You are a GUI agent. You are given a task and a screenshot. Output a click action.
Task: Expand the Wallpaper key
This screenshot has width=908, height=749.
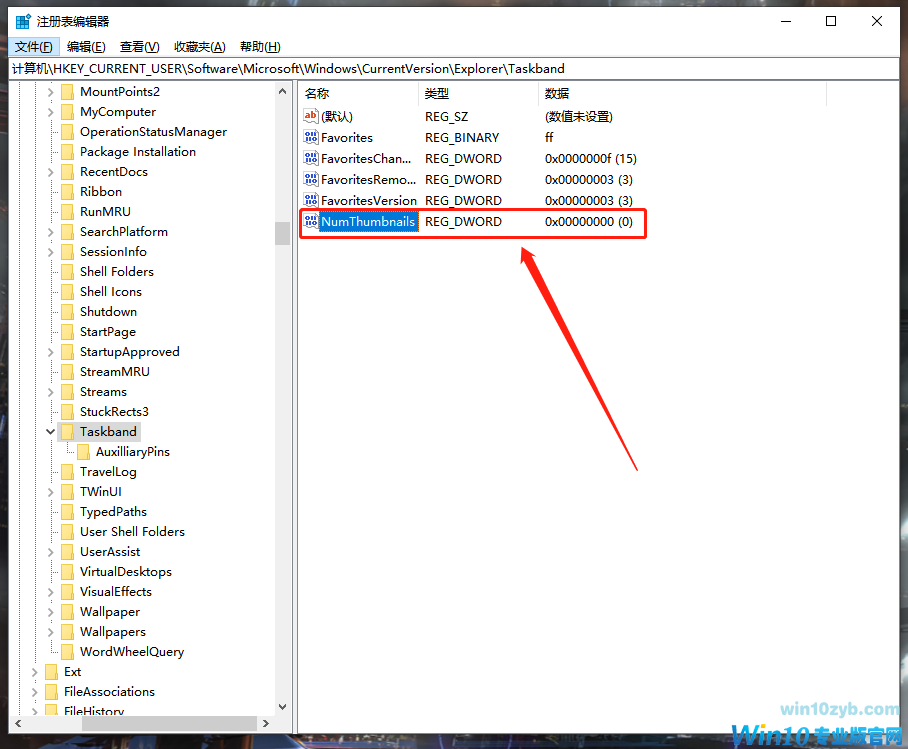[50, 612]
